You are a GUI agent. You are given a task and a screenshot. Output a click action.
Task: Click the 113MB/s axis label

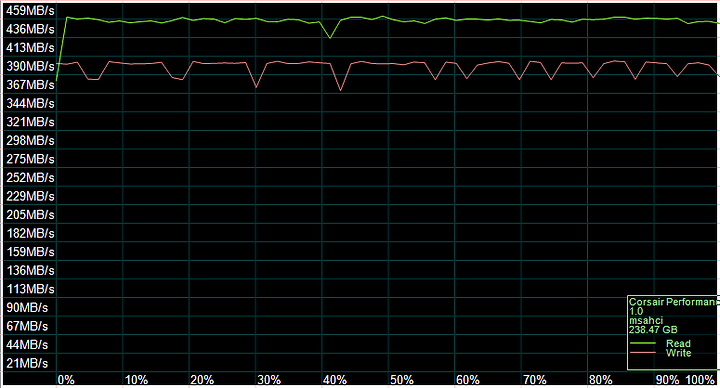coord(30,289)
